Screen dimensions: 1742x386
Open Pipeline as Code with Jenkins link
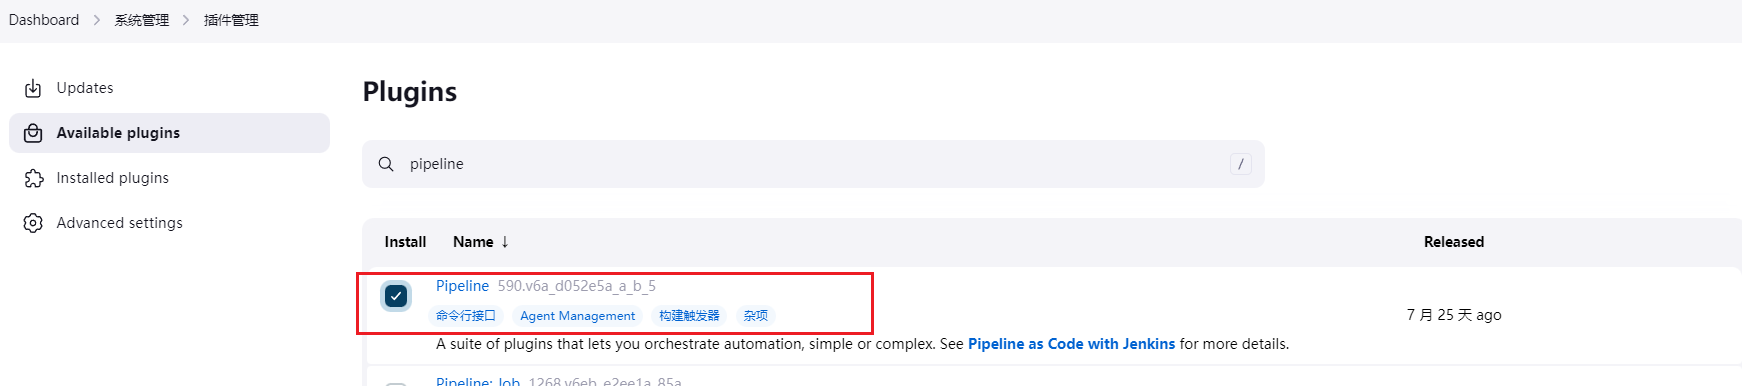point(1071,344)
